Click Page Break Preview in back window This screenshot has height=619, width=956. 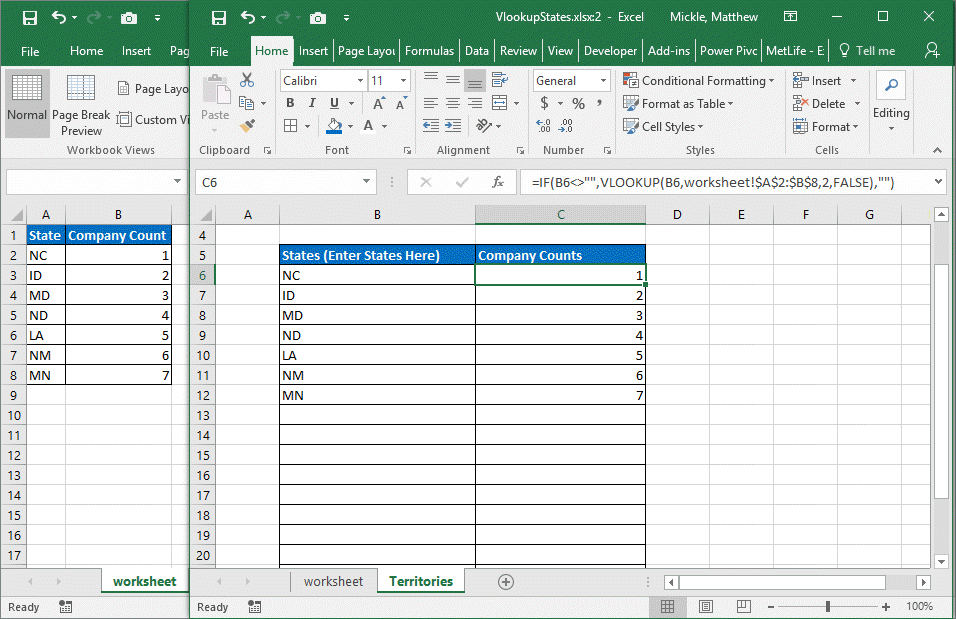(81, 105)
